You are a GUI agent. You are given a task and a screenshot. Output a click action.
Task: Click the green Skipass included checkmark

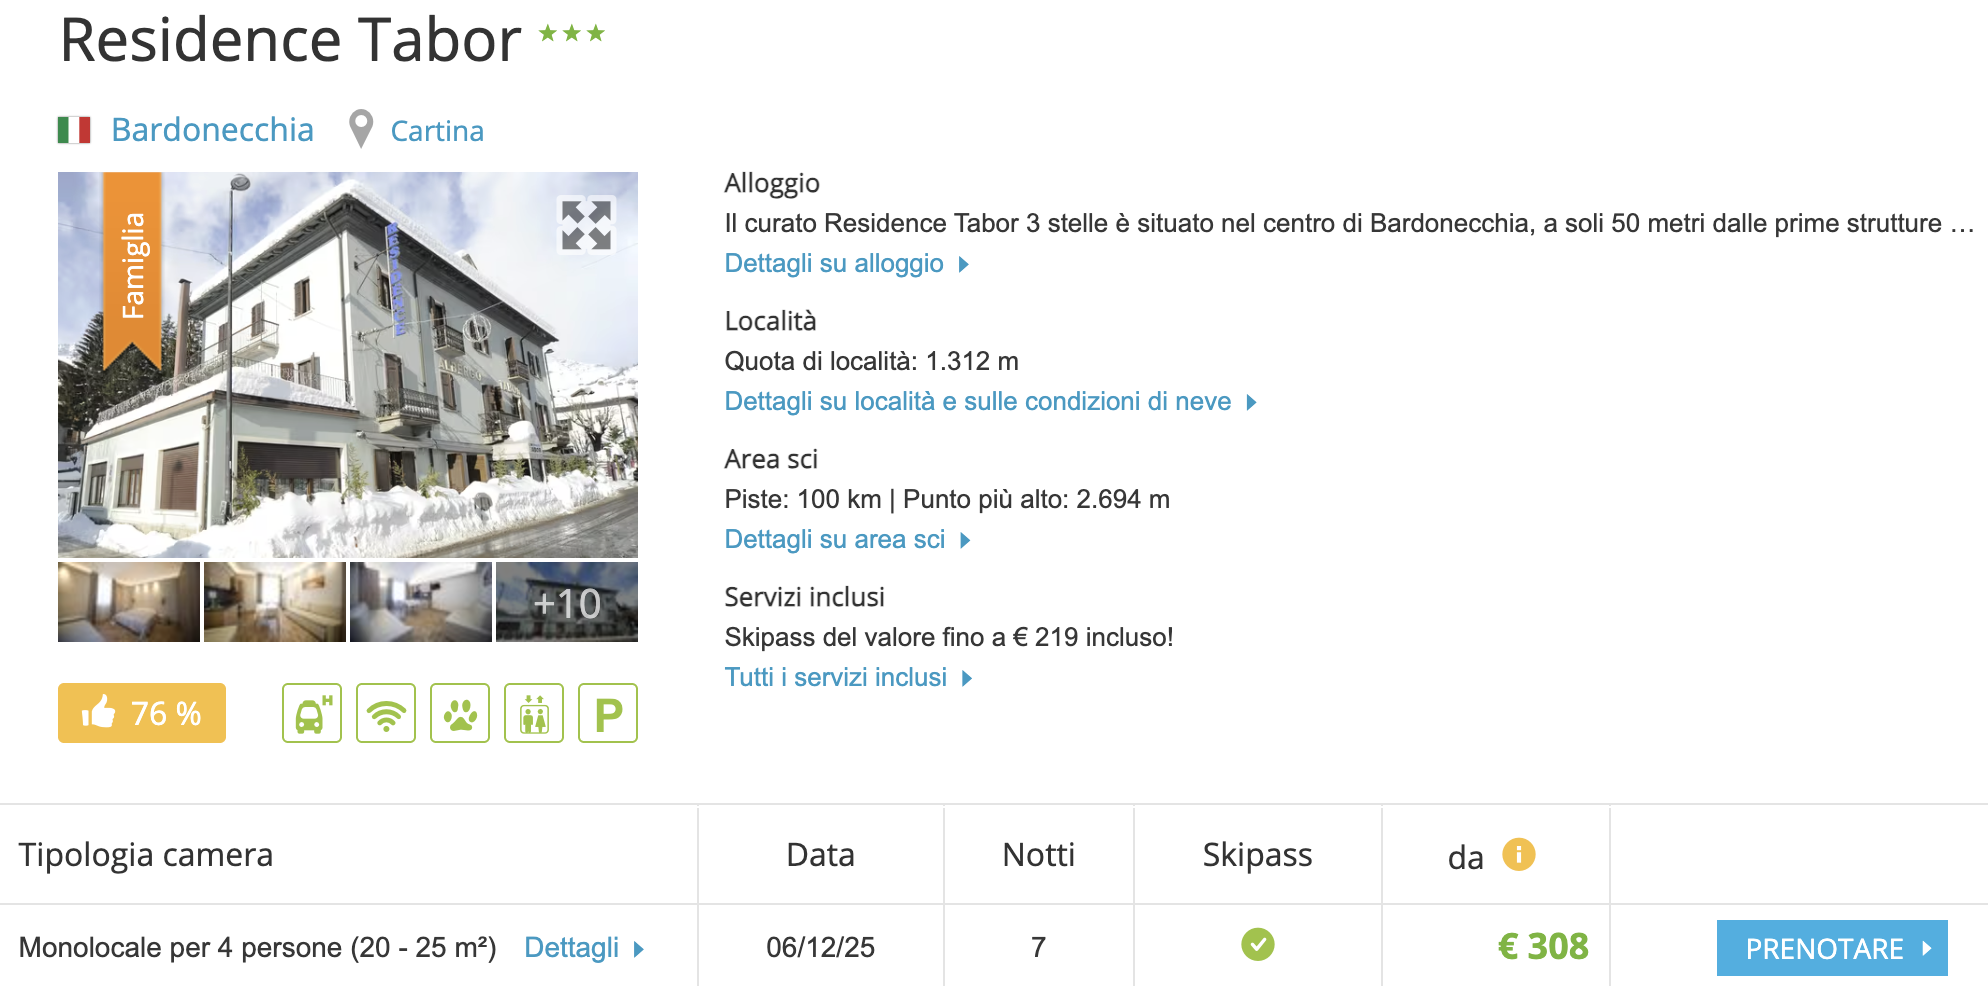tap(1257, 945)
